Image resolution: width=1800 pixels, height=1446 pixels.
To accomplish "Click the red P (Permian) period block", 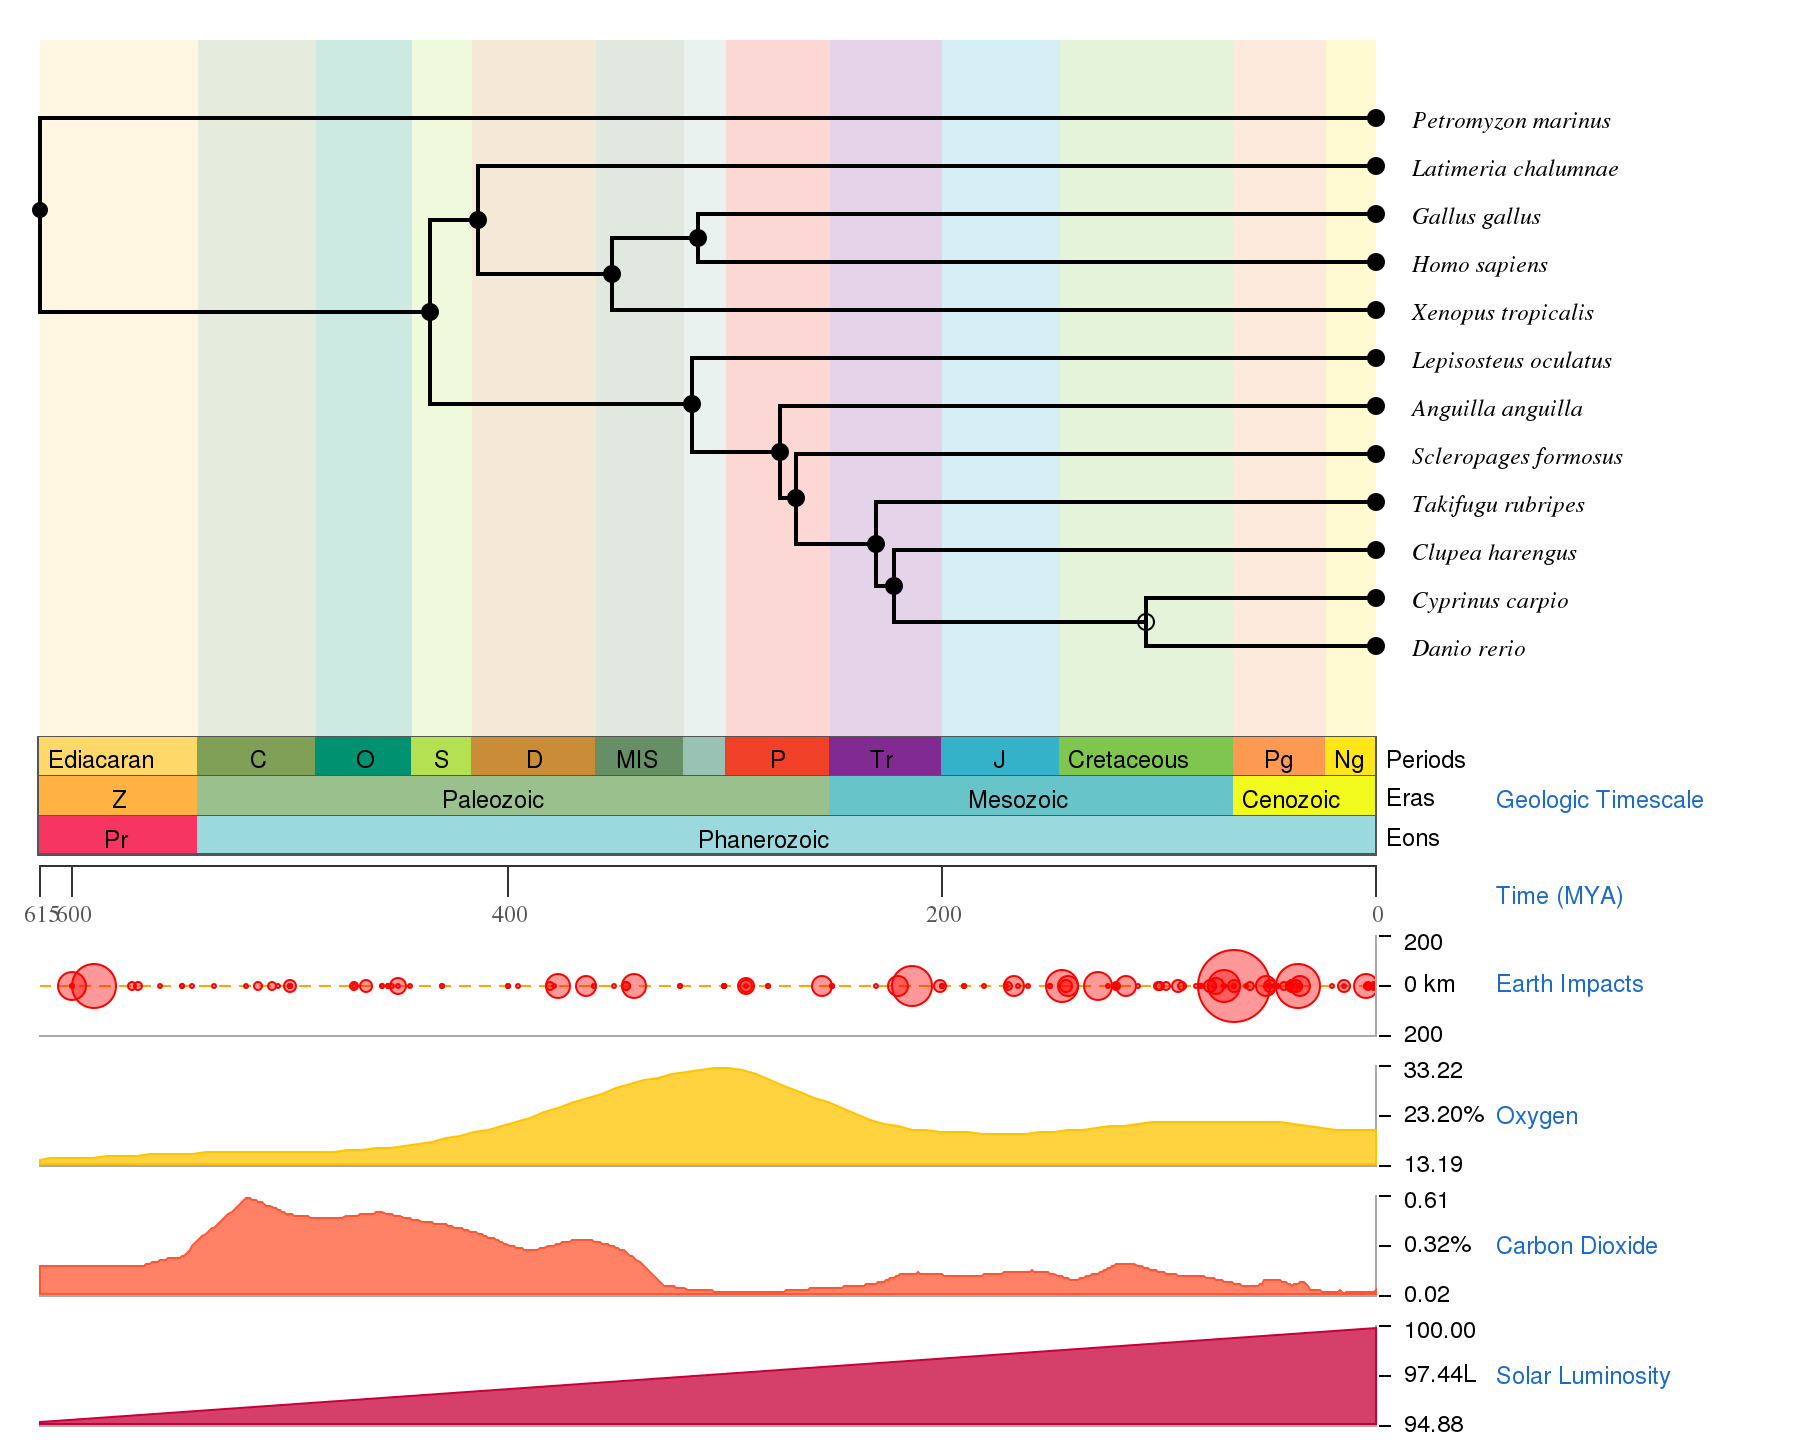I will pyautogui.click(x=777, y=757).
